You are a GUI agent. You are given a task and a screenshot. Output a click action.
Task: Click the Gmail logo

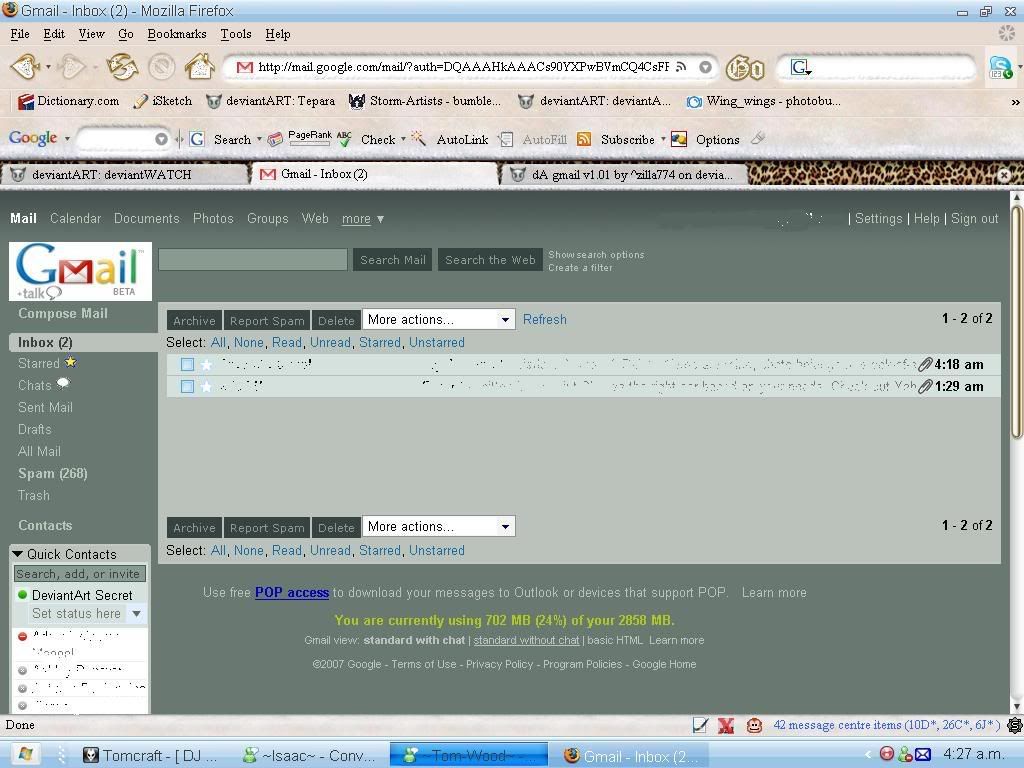point(80,271)
